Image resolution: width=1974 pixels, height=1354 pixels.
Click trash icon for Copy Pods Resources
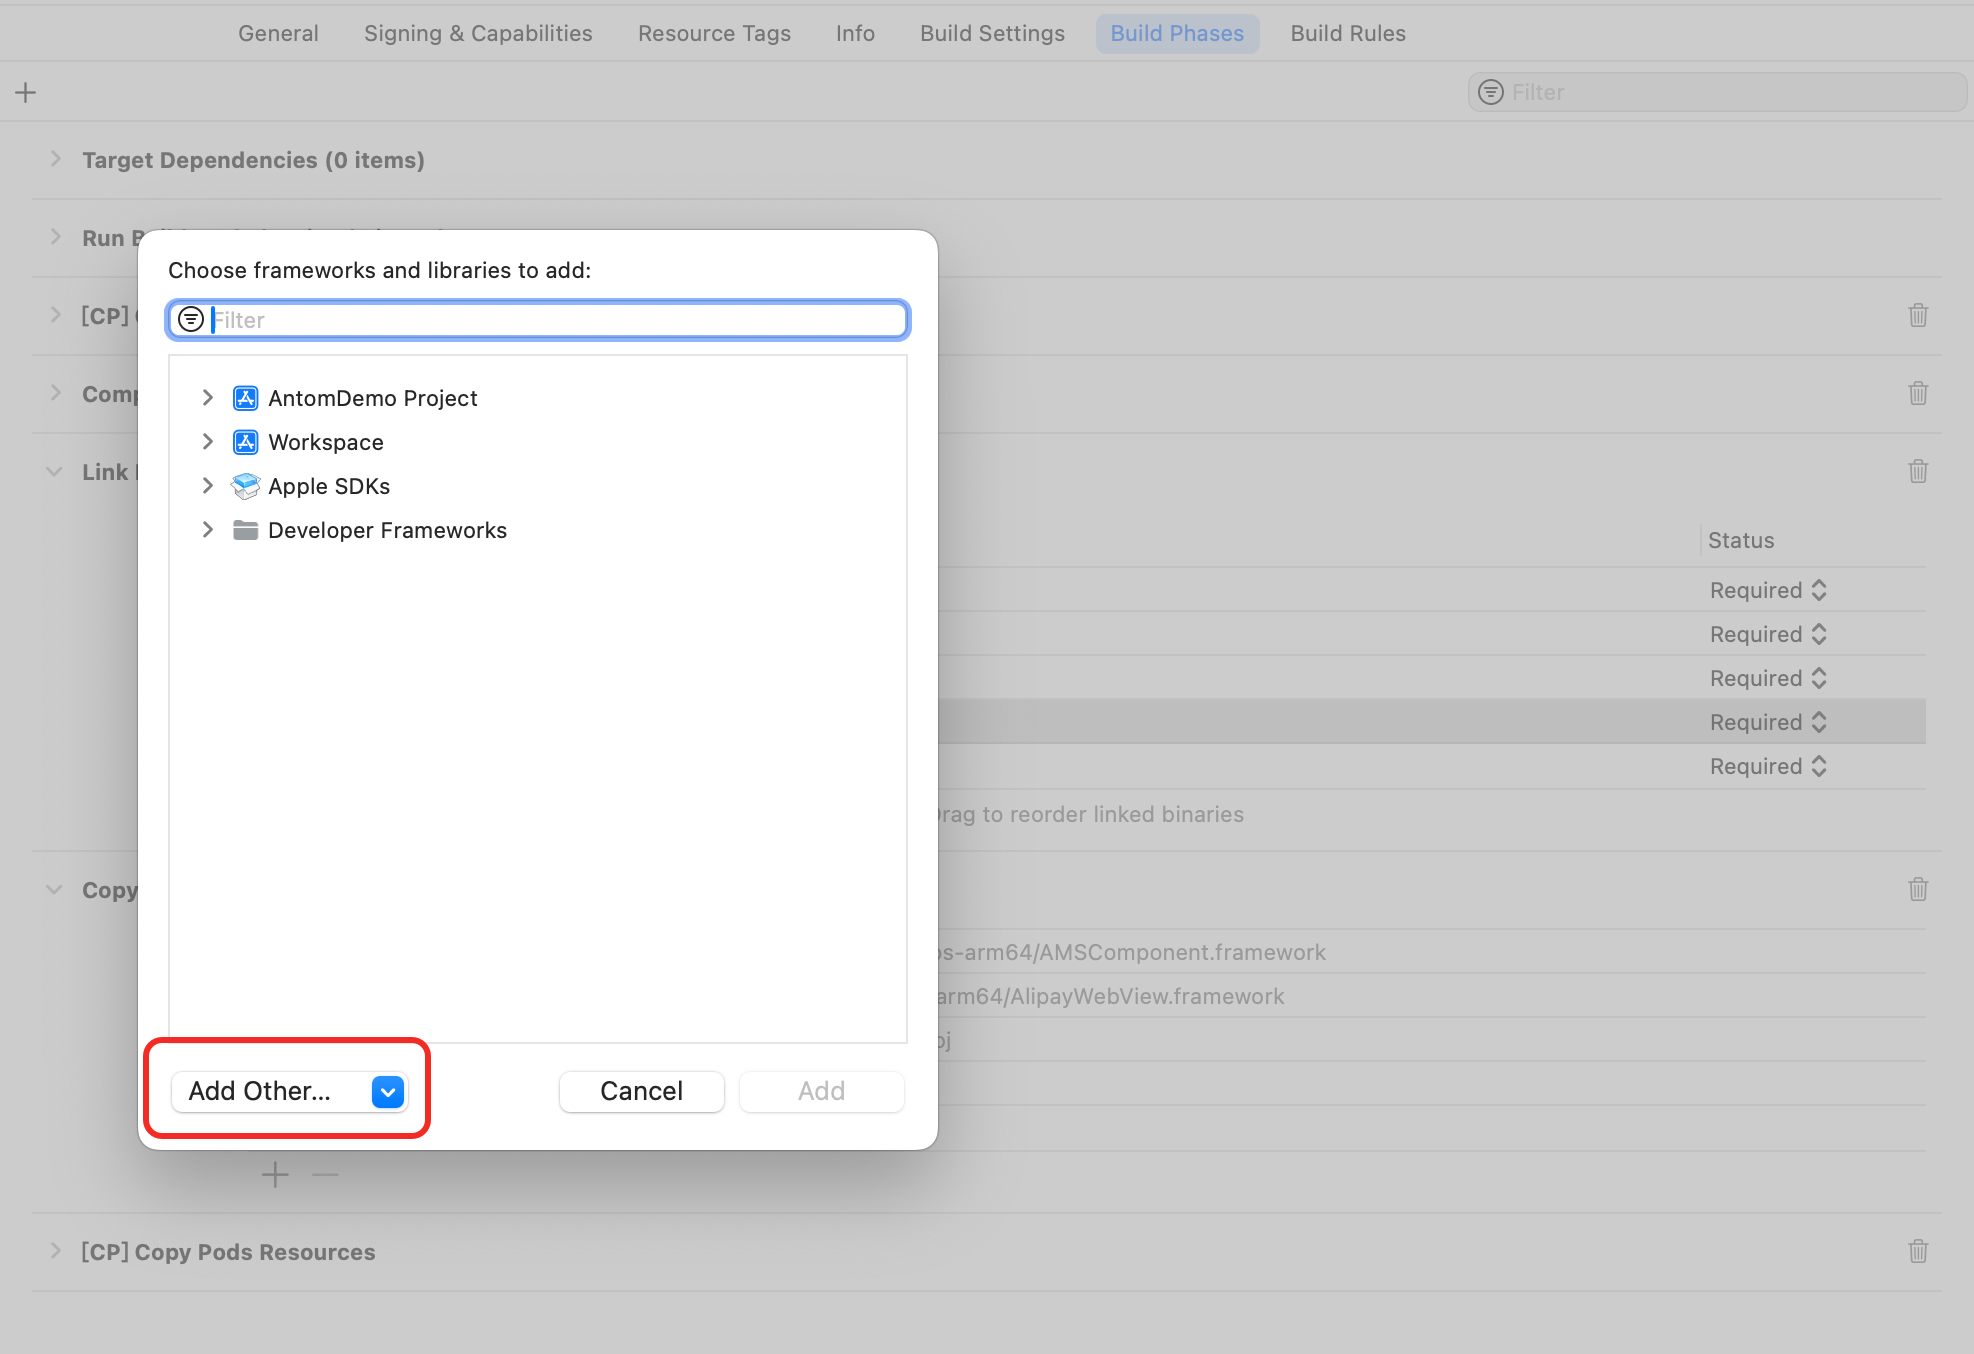1917,1251
